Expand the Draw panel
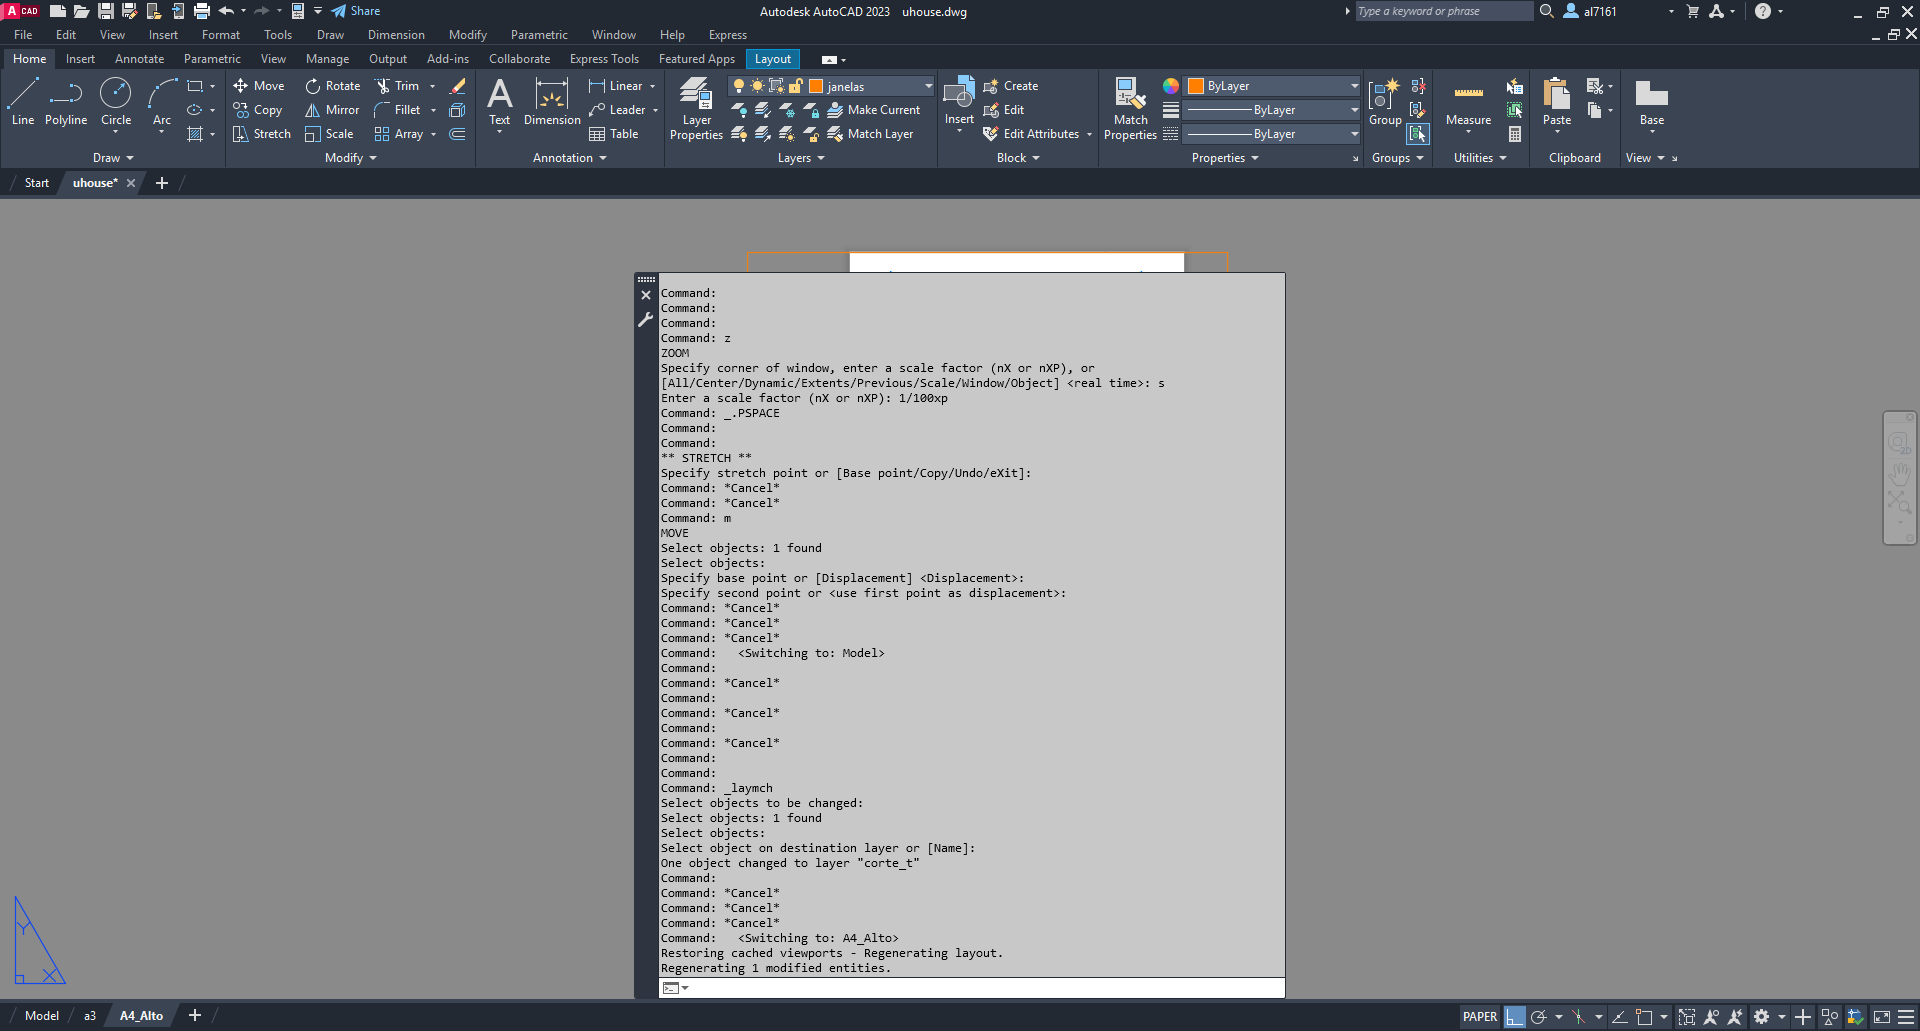Screen dimensions: 1920x1031 (x=113, y=158)
